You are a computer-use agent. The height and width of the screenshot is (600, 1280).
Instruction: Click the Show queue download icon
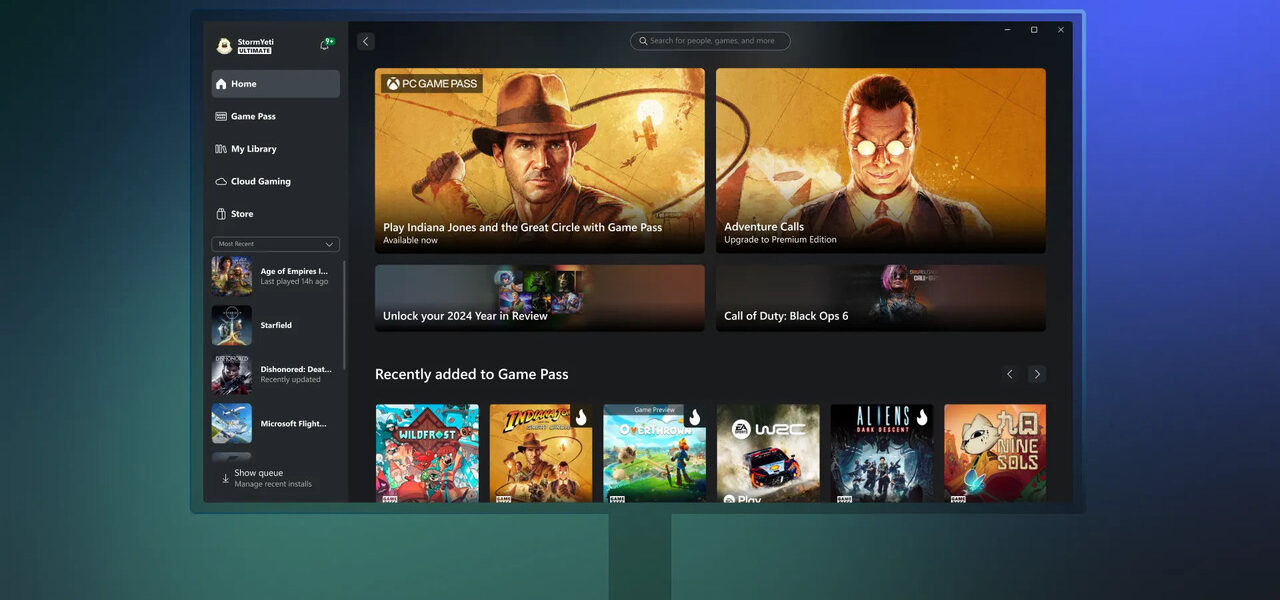pos(225,478)
